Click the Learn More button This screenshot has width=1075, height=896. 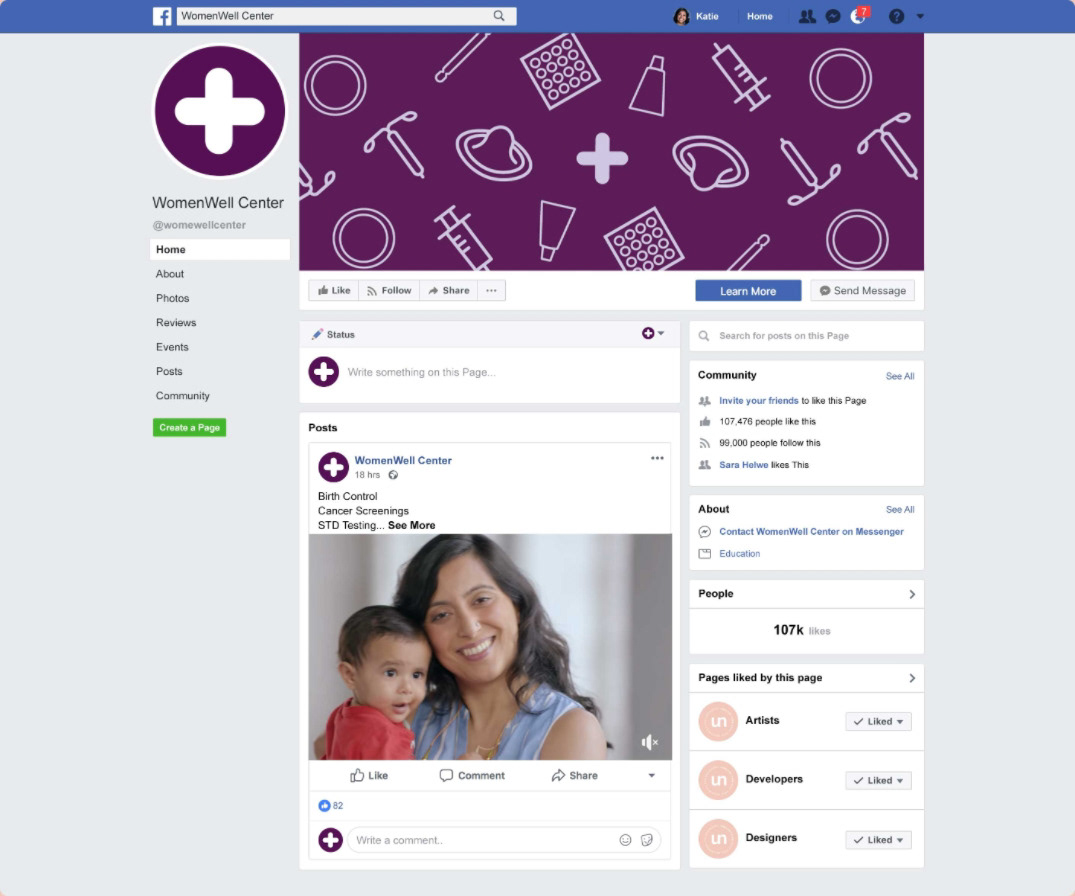pos(748,291)
